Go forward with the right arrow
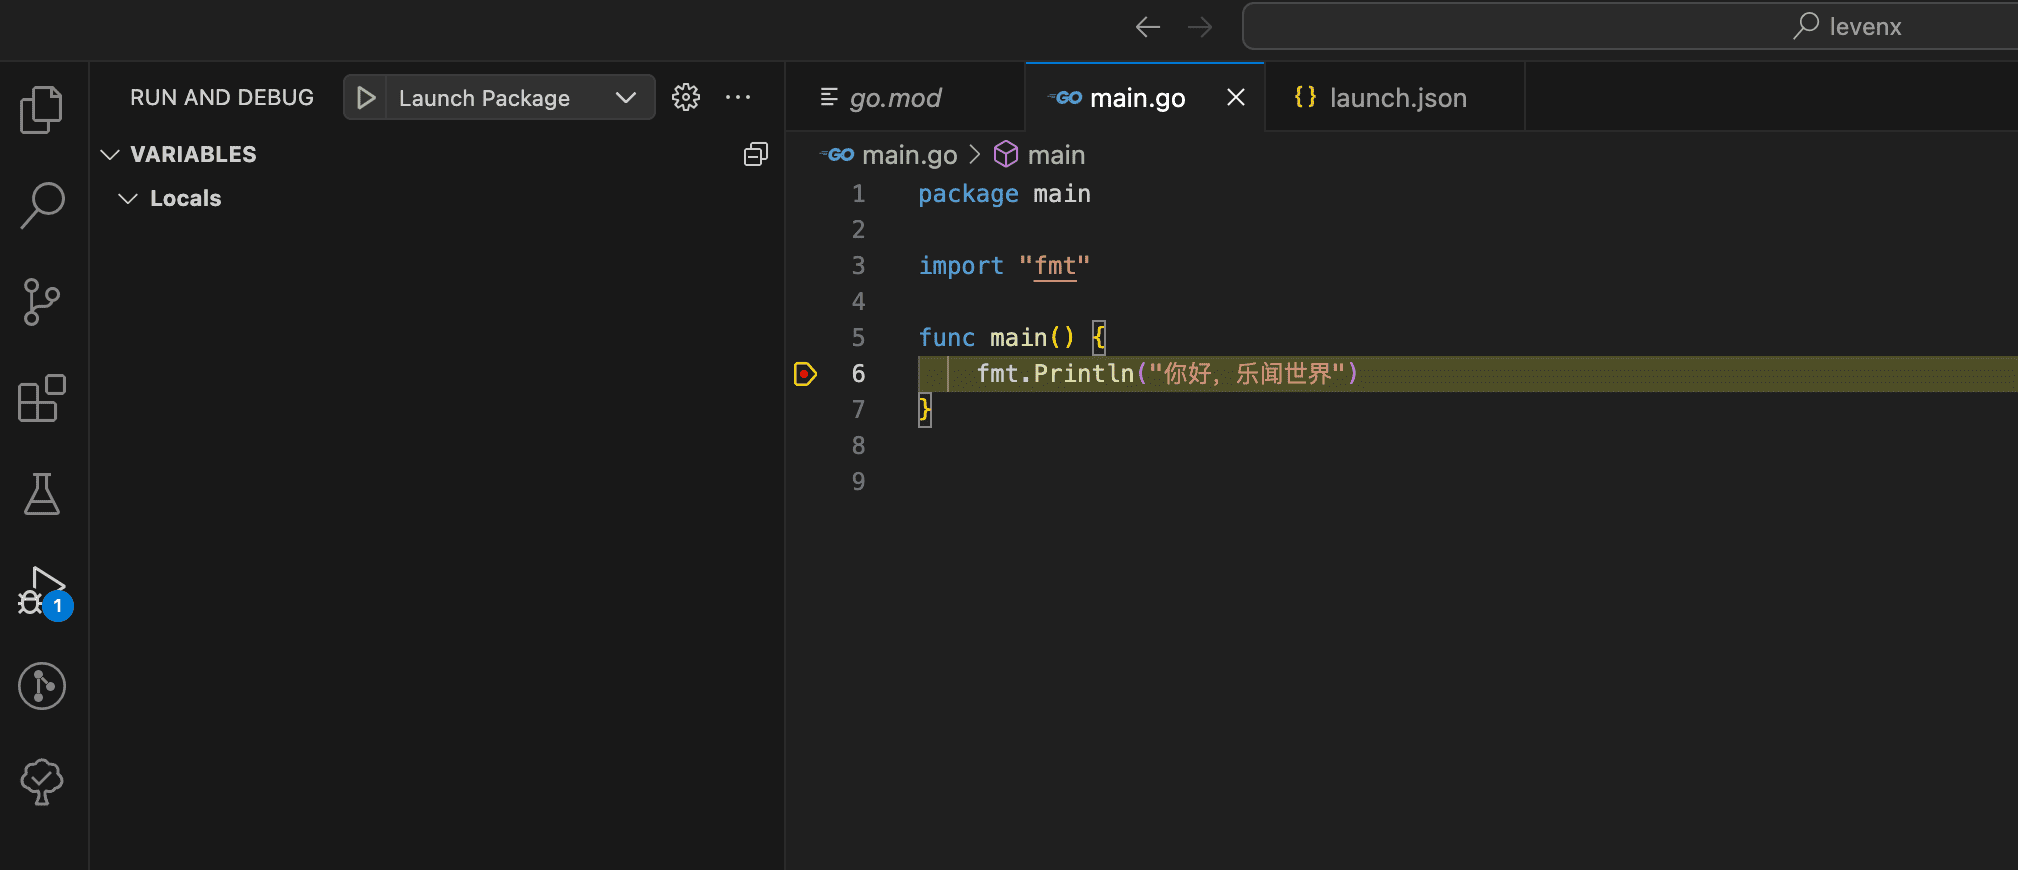This screenshot has width=2018, height=870. coord(1200,27)
